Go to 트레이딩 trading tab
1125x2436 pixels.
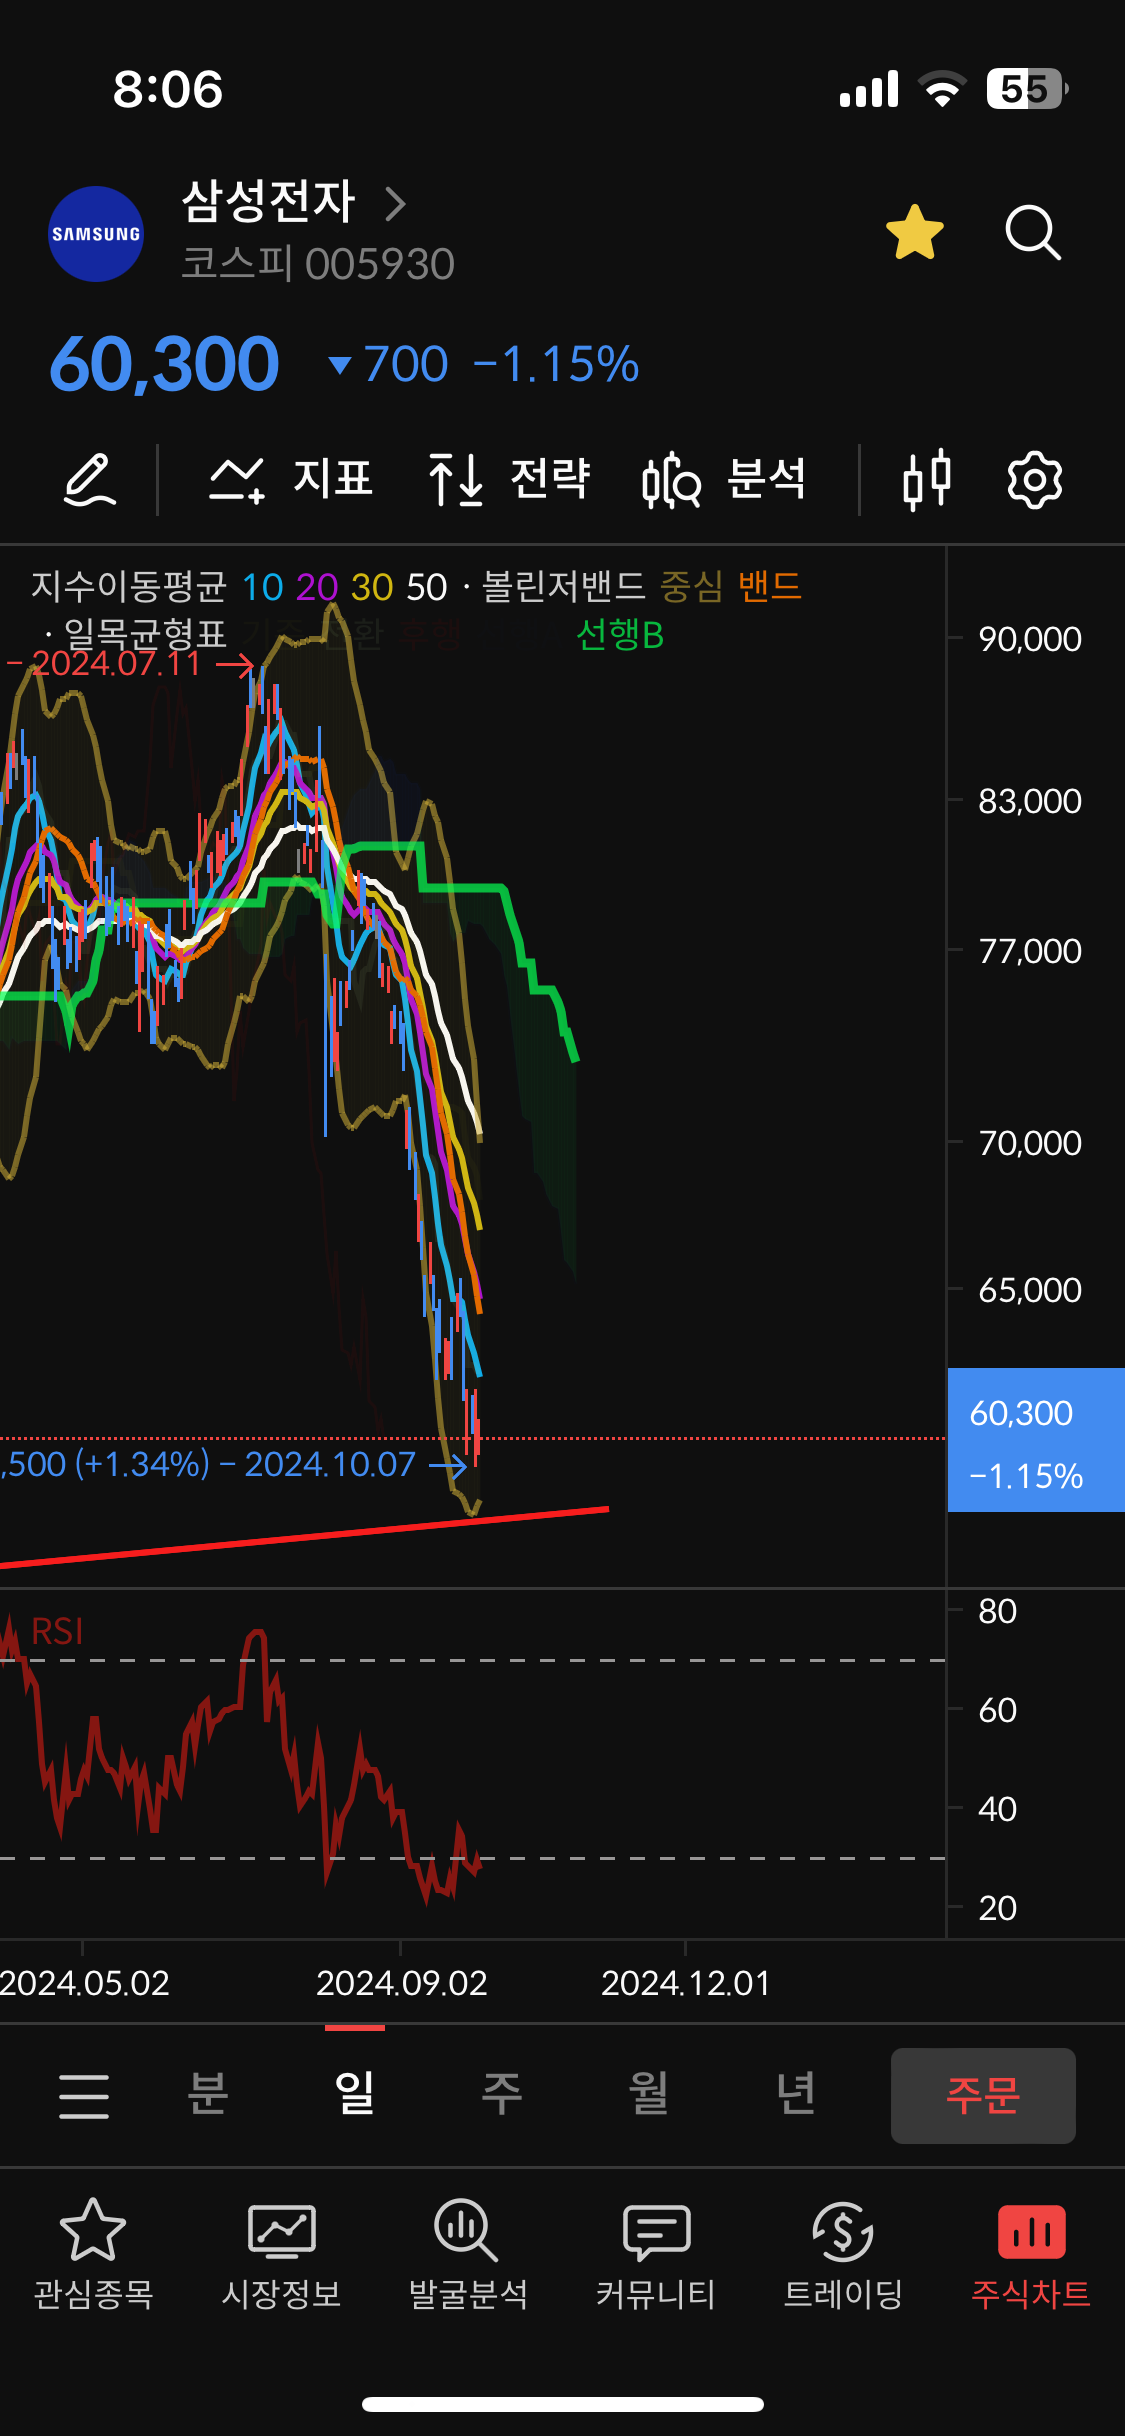click(843, 2255)
